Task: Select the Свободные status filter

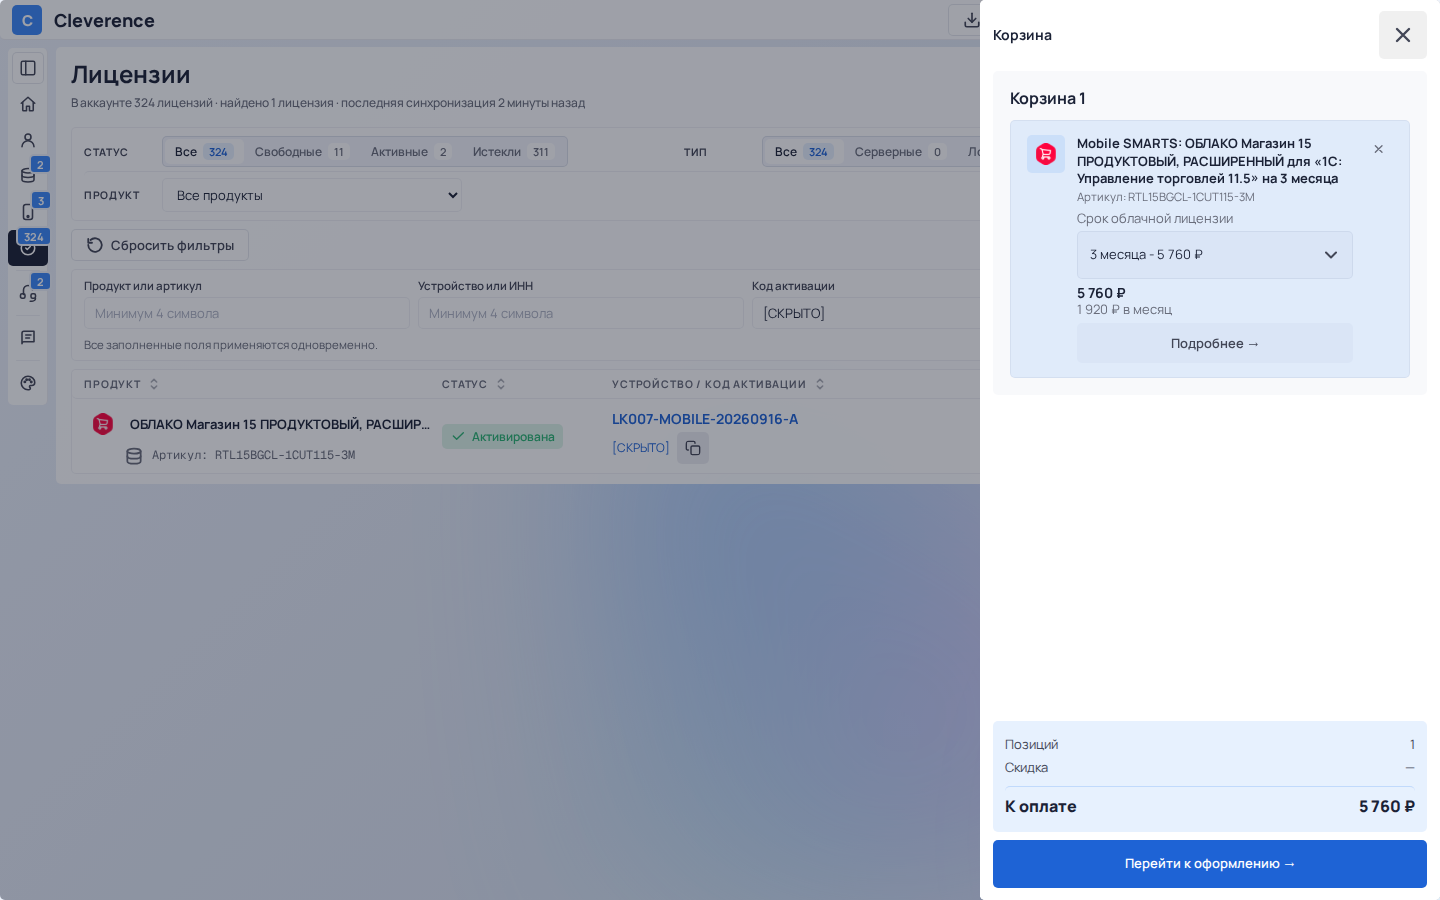Action: click(300, 152)
